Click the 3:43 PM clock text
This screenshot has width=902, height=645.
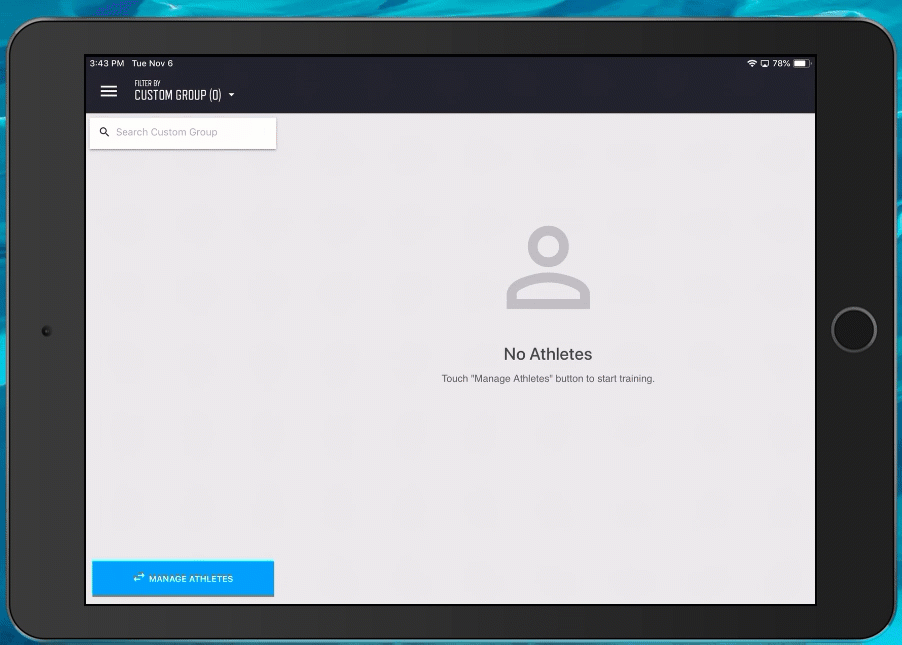pyautogui.click(x=106, y=63)
